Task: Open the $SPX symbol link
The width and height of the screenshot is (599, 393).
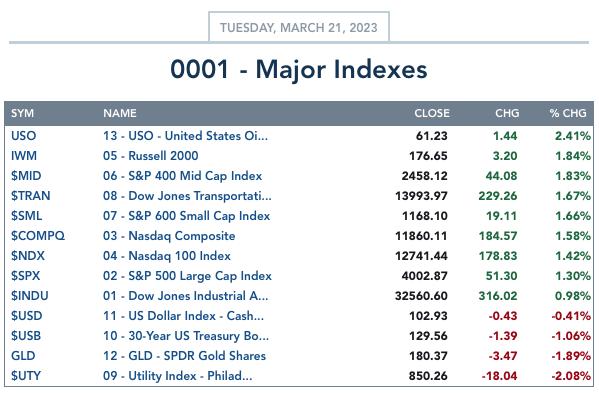Action: 25,276
